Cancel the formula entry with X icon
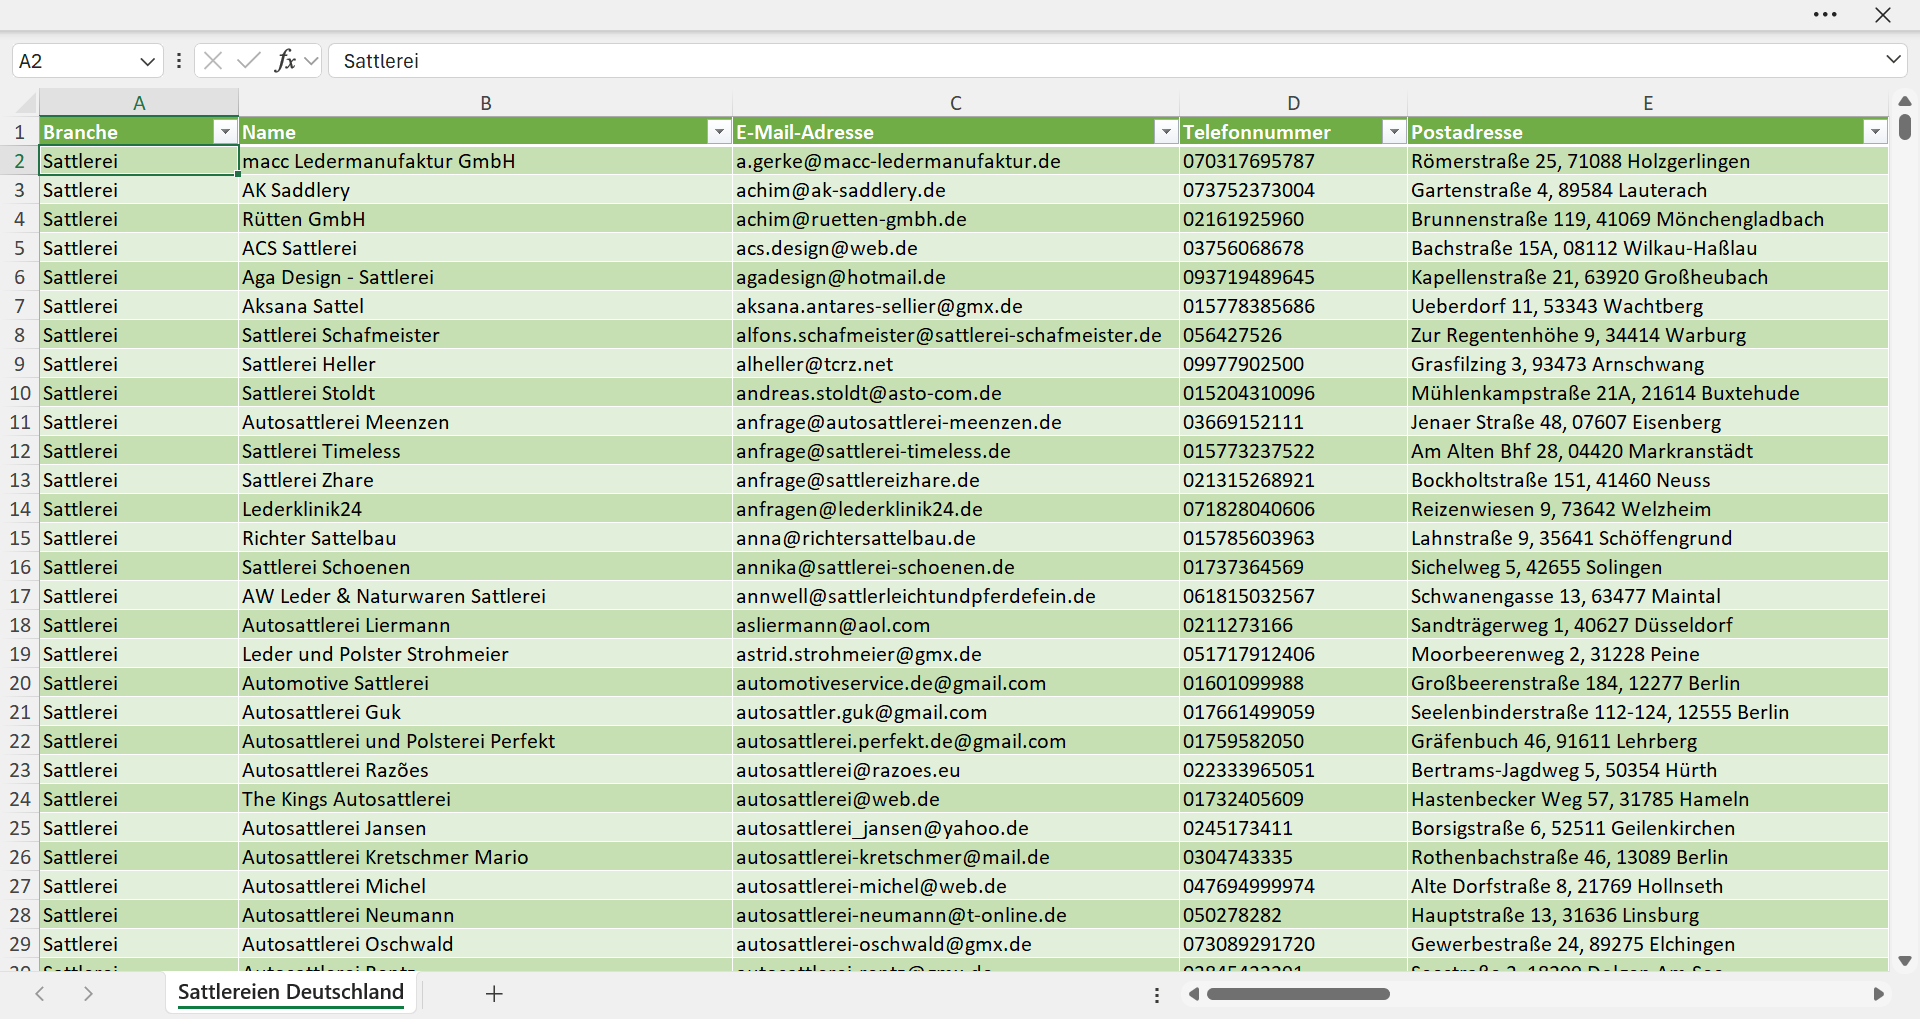The image size is (1920, 1019). tap(213, 61)
